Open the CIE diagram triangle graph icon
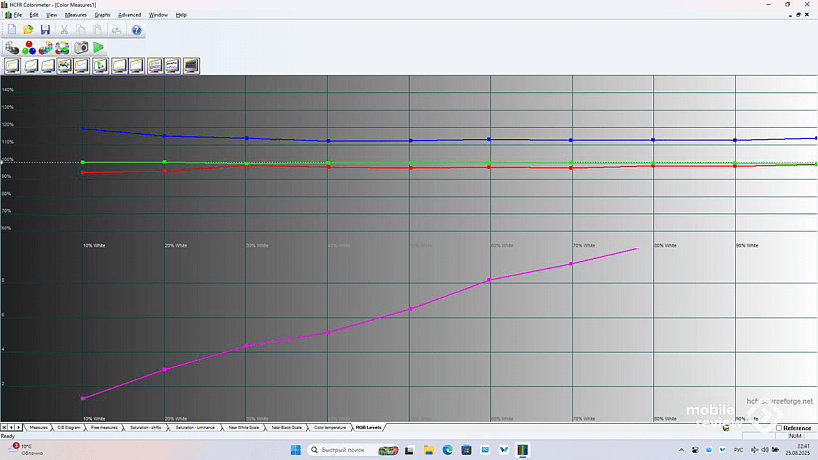 tap(101, 66)
